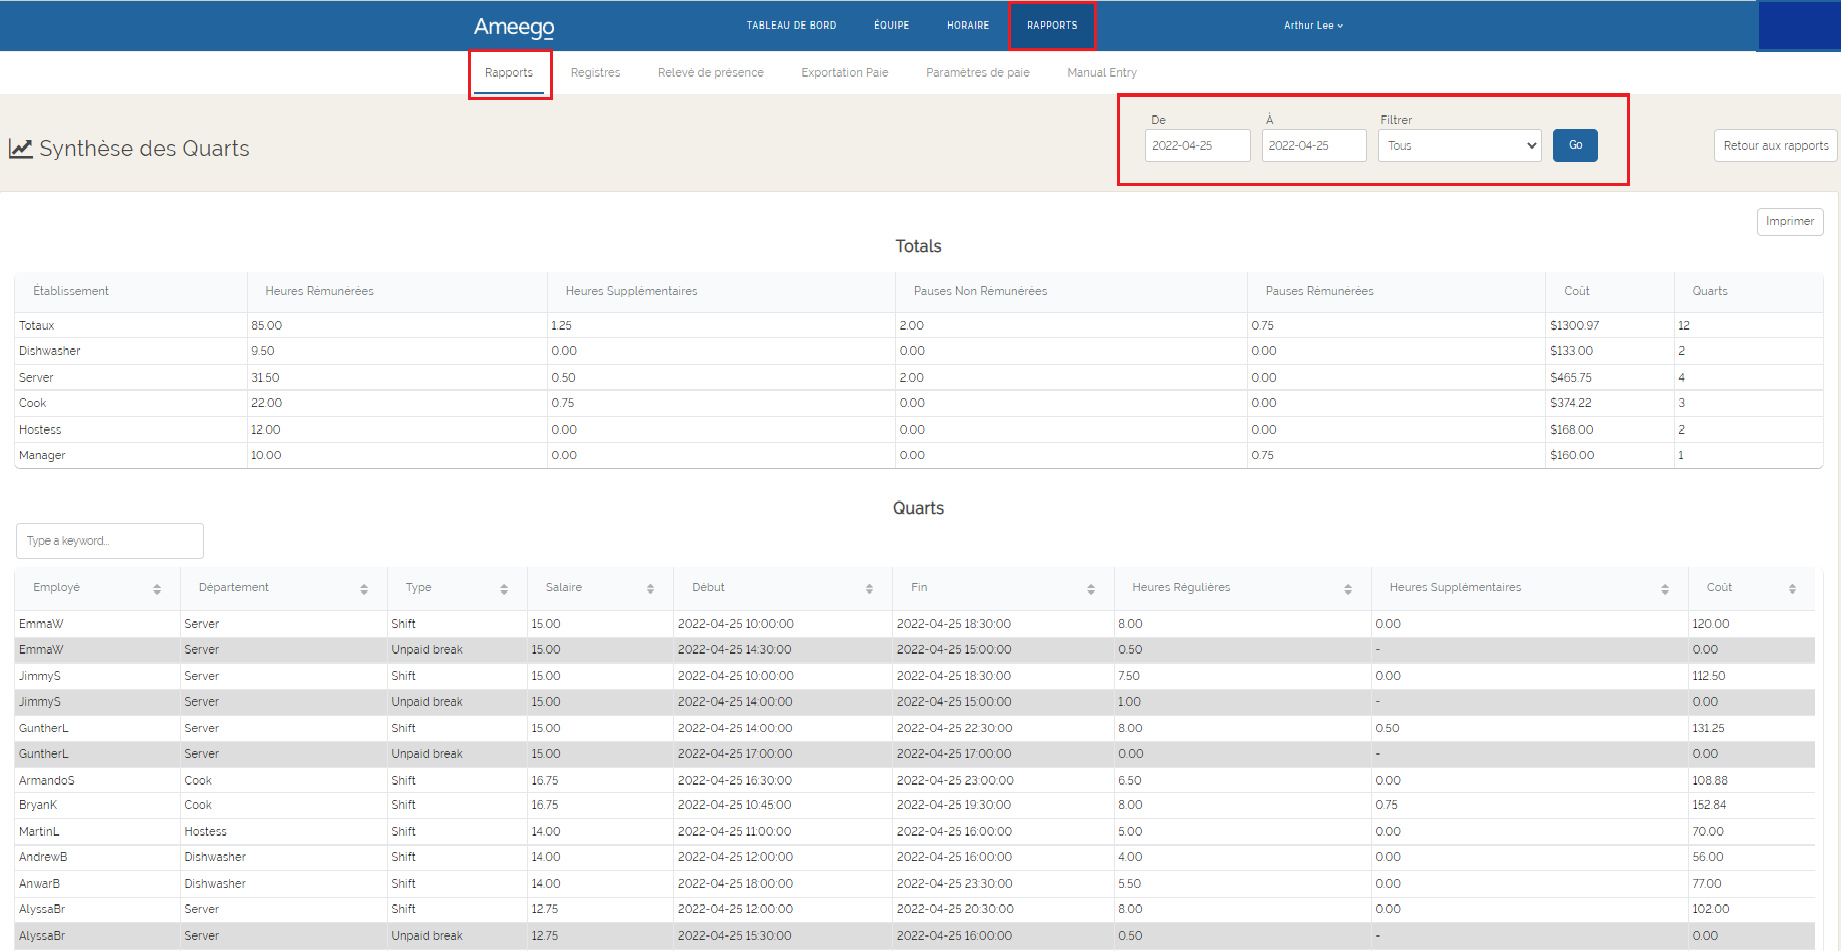Click the Ameego logo
1841x951 pixels.
tap(513, 27)
